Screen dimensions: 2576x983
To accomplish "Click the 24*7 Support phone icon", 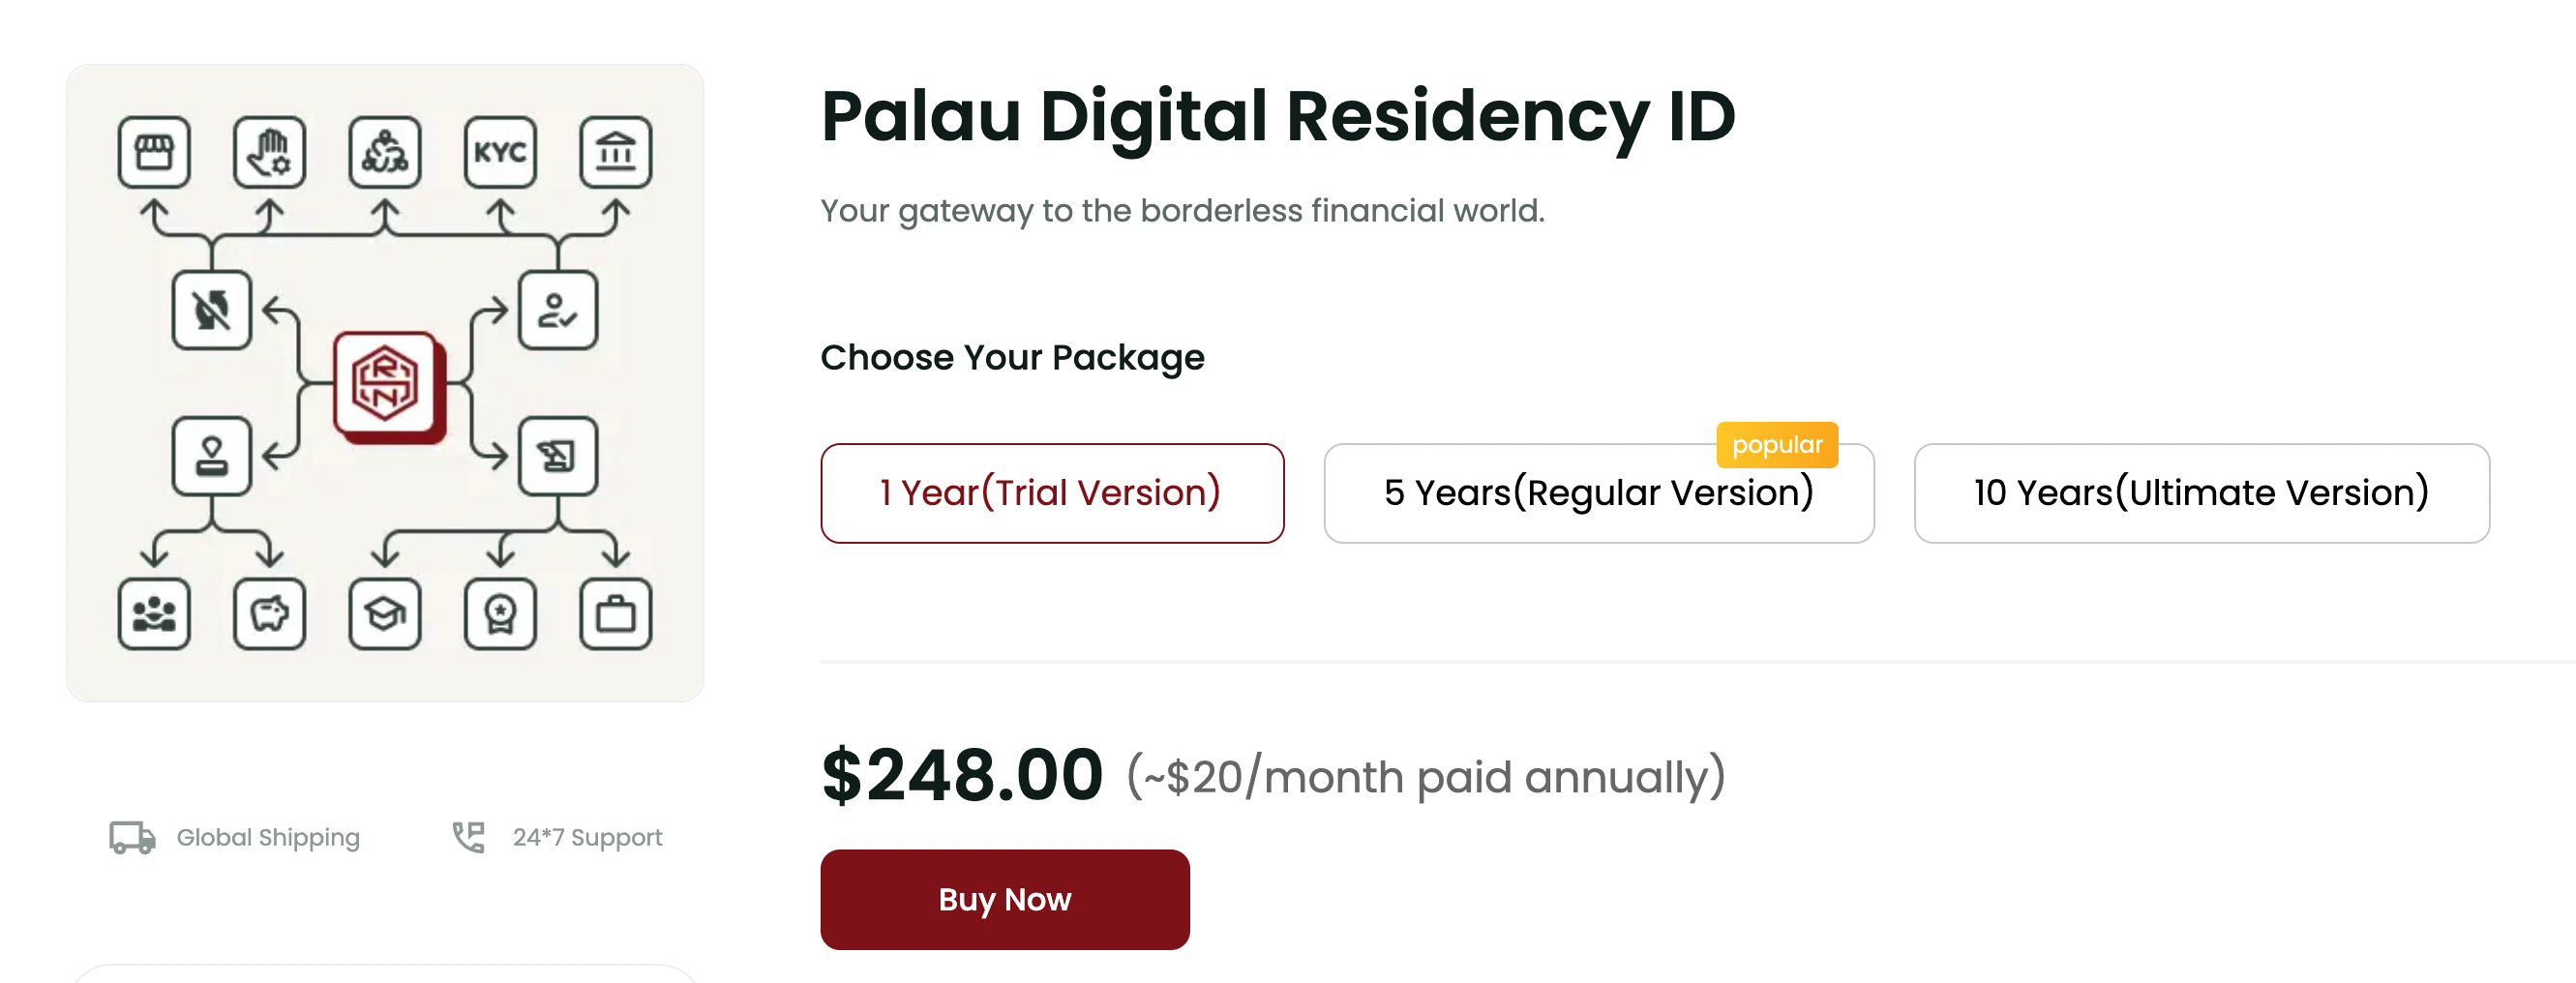I will click(468, 837).
